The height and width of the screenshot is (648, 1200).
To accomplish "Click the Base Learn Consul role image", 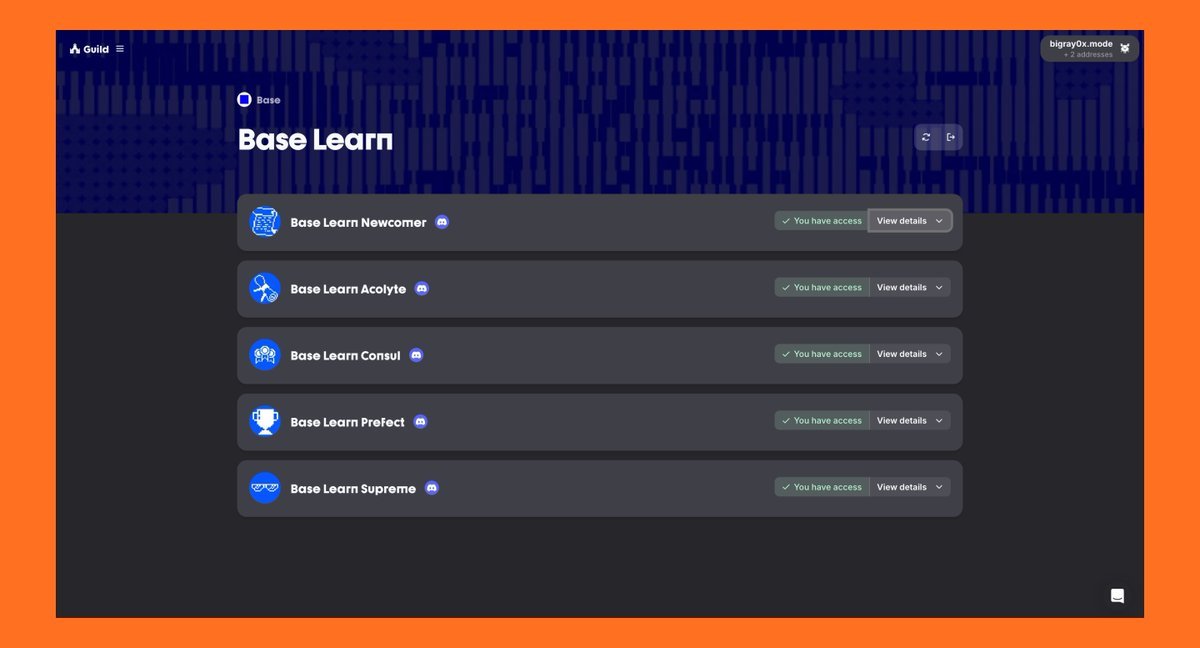I will 265,355.
